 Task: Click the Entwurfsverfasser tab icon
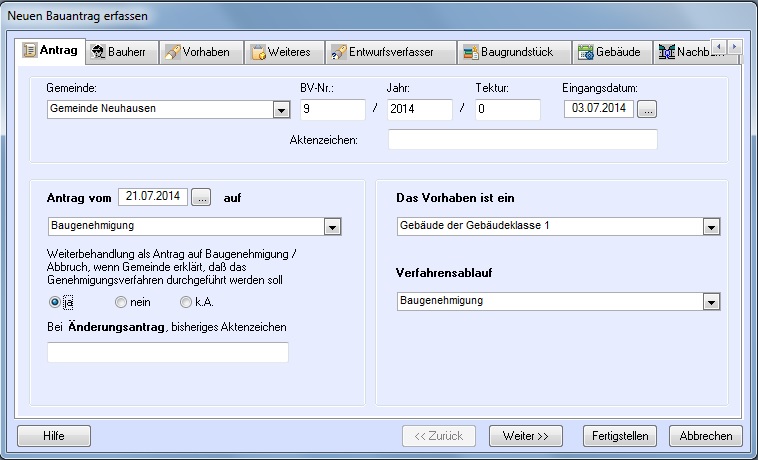coord(339,52)
